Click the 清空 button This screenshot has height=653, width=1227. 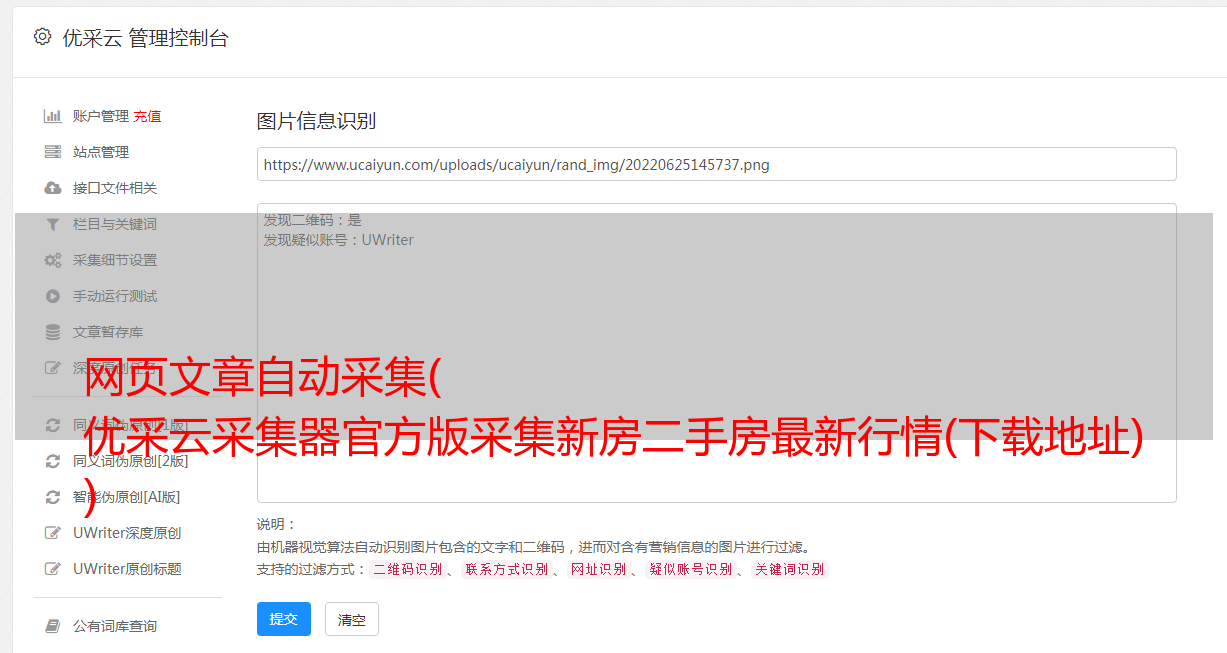point(352,619)
